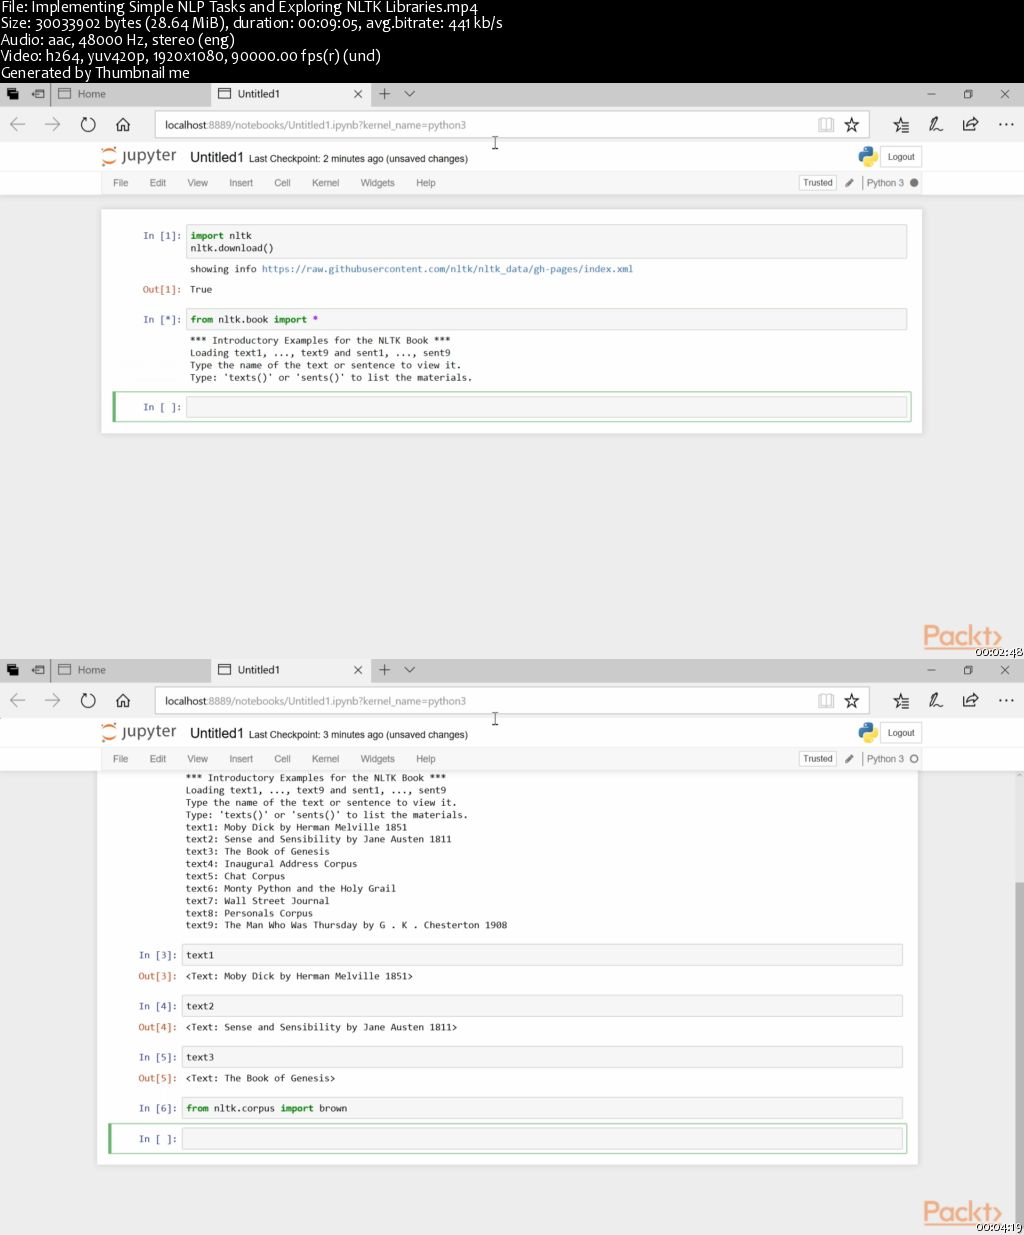This screenshot has width=1024, height=1235.
Task: Click the favorite star icon in the 00:04:19 frame
Action: pyautogui.click(x=852, y=701)
